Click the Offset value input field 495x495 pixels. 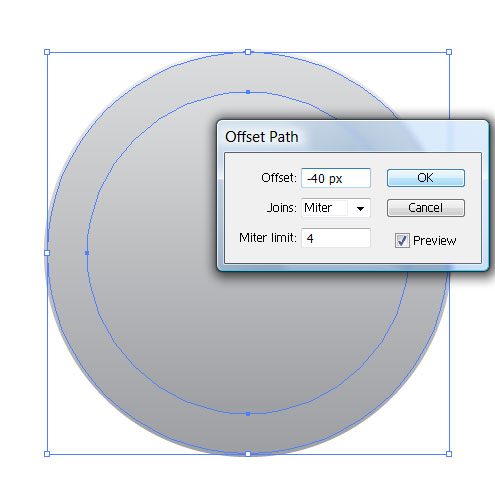(336, 178)
